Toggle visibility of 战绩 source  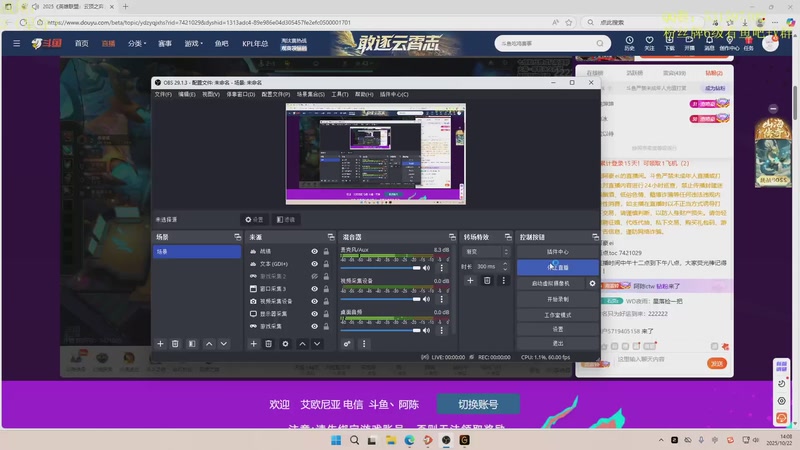tap(314, 252)
